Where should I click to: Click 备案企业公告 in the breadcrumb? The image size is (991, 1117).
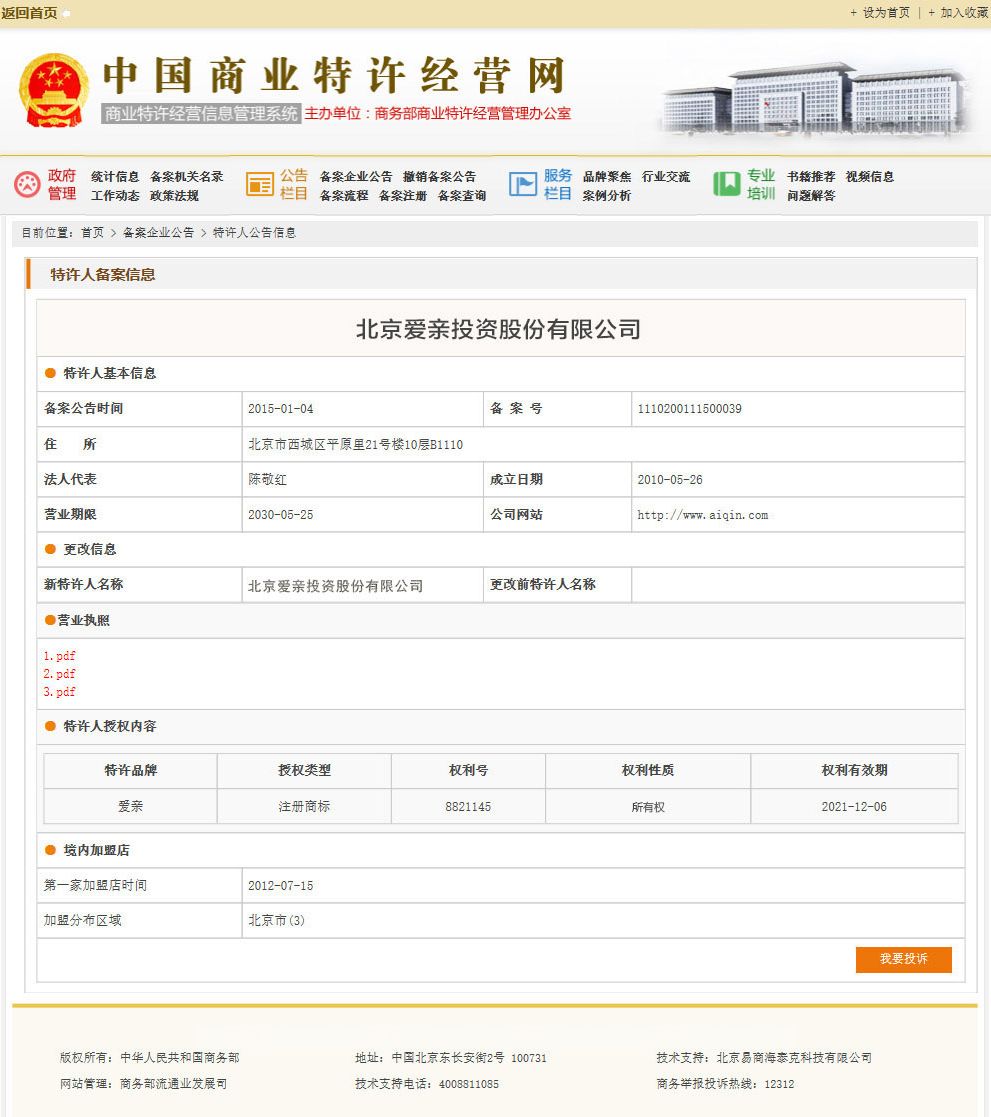[158, 233]
